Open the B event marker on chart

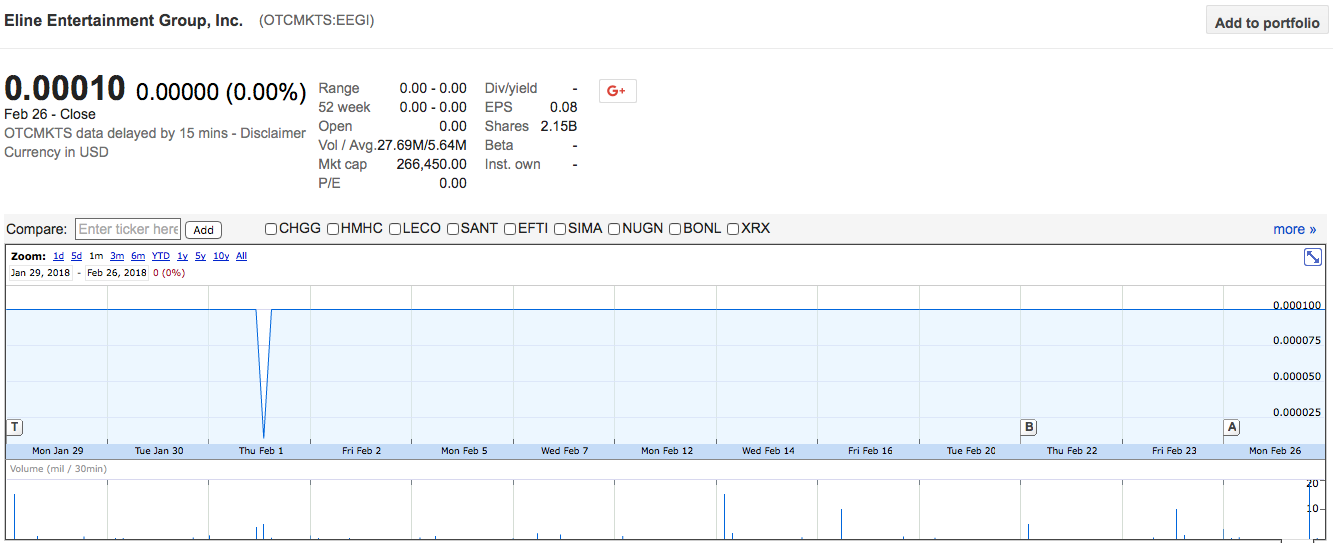pos(1029,427)
